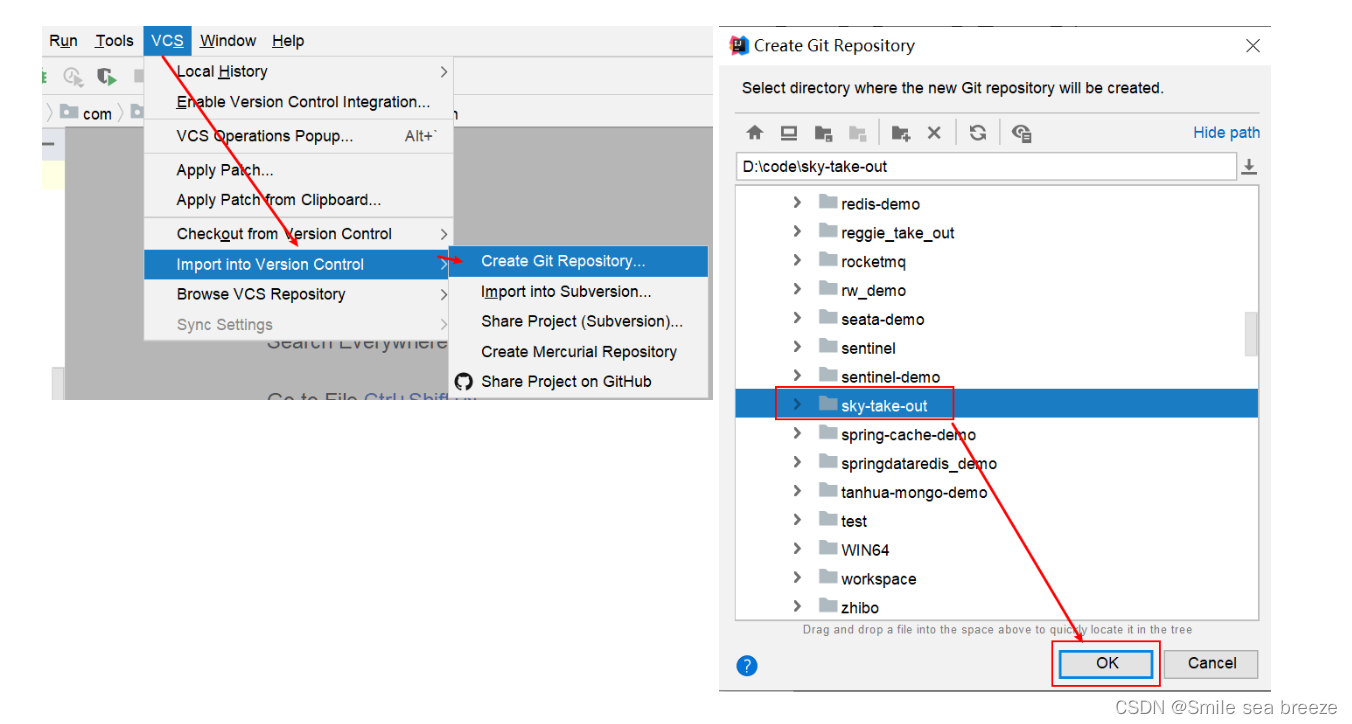Screen dimensions: 1352x724
Task: Expand the workspace folder node
Action: click(797, 578)
